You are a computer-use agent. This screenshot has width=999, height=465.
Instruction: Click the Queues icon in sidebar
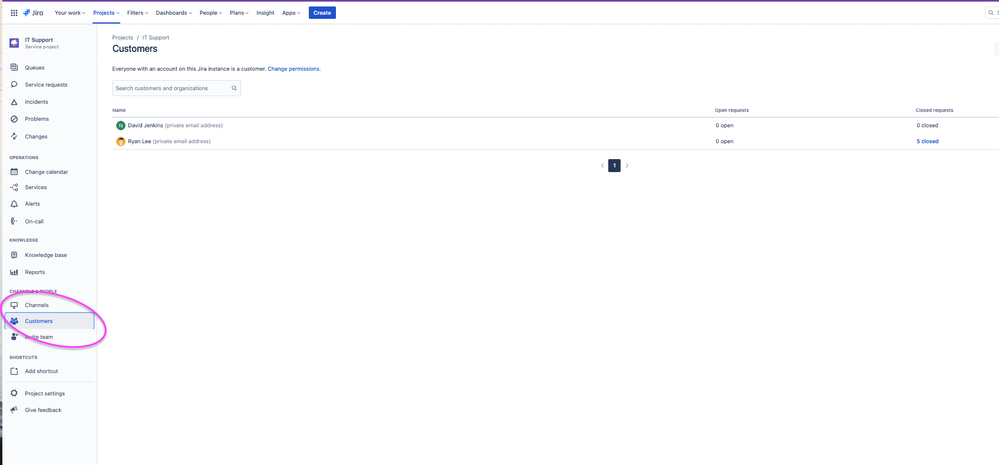point(14,68)
